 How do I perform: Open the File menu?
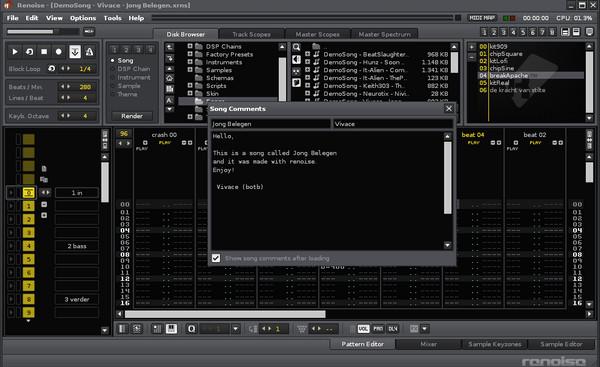pyautogui.click(x=13, y=18)
